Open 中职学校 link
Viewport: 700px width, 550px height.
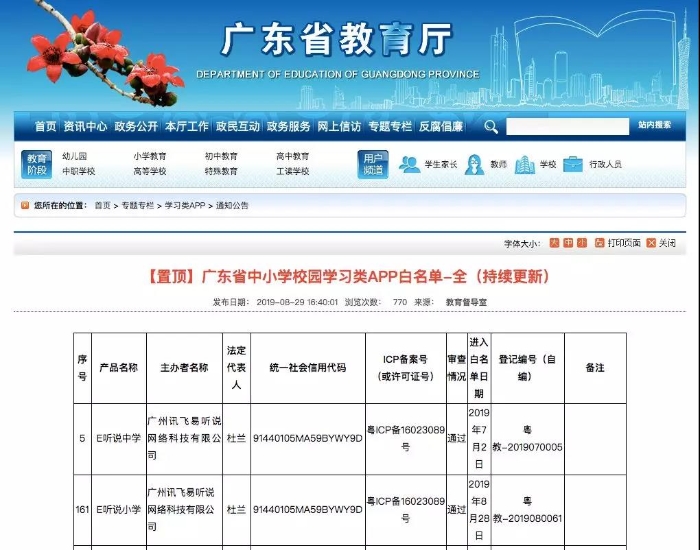coord(79,171)
